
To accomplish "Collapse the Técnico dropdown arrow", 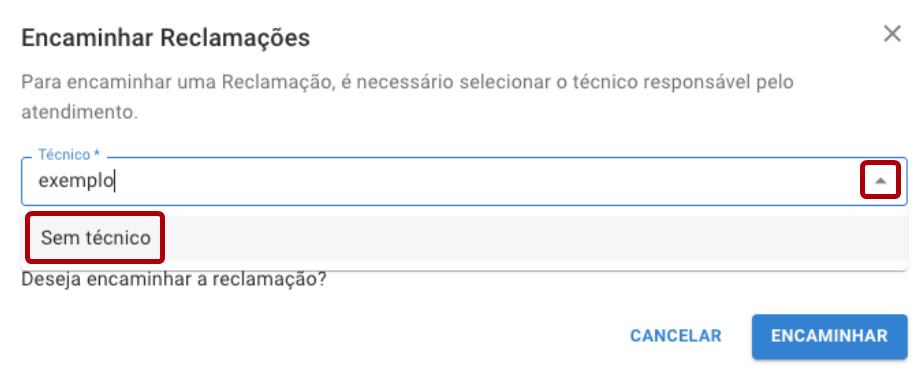I will point(881,181).
